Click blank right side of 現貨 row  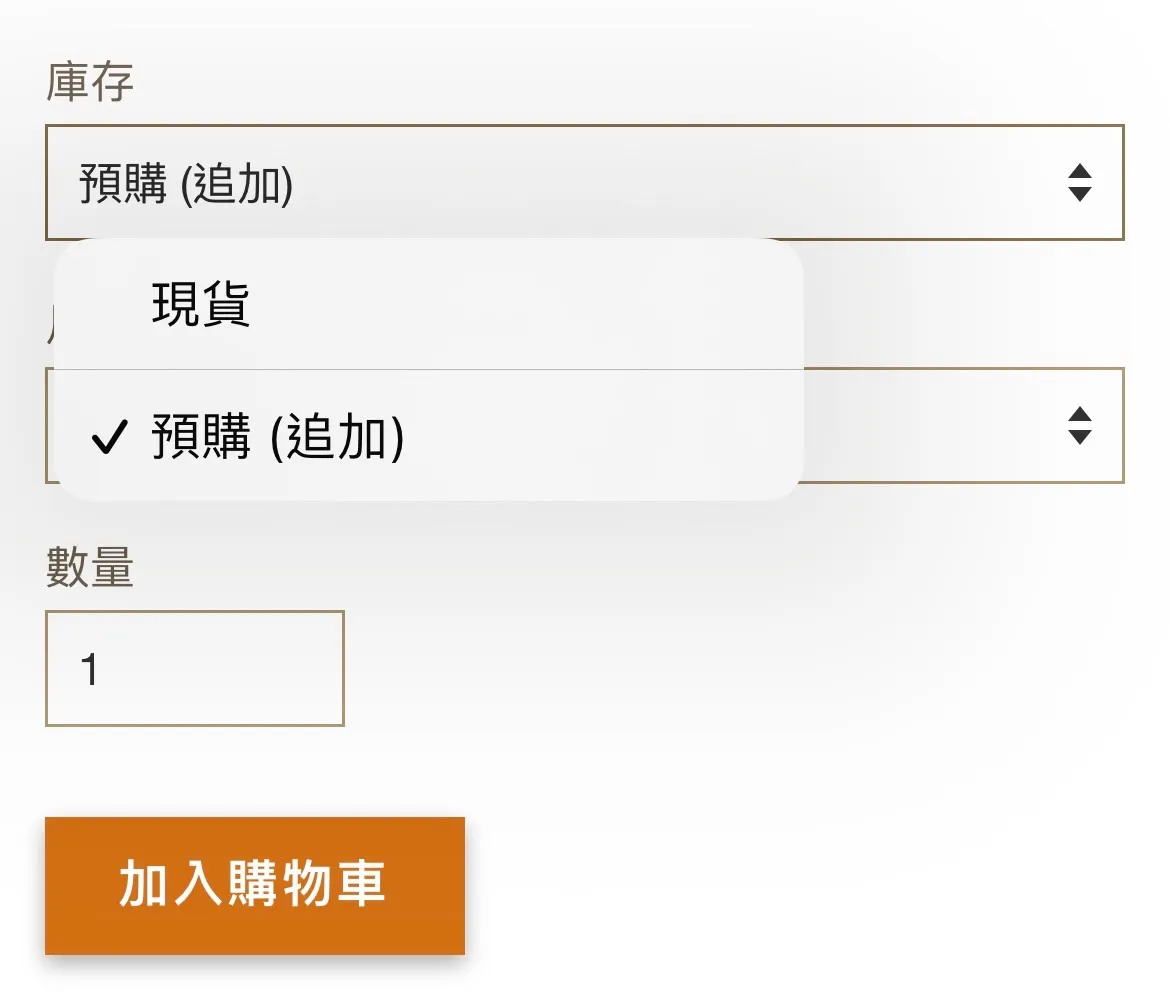[x=600, y=305]
